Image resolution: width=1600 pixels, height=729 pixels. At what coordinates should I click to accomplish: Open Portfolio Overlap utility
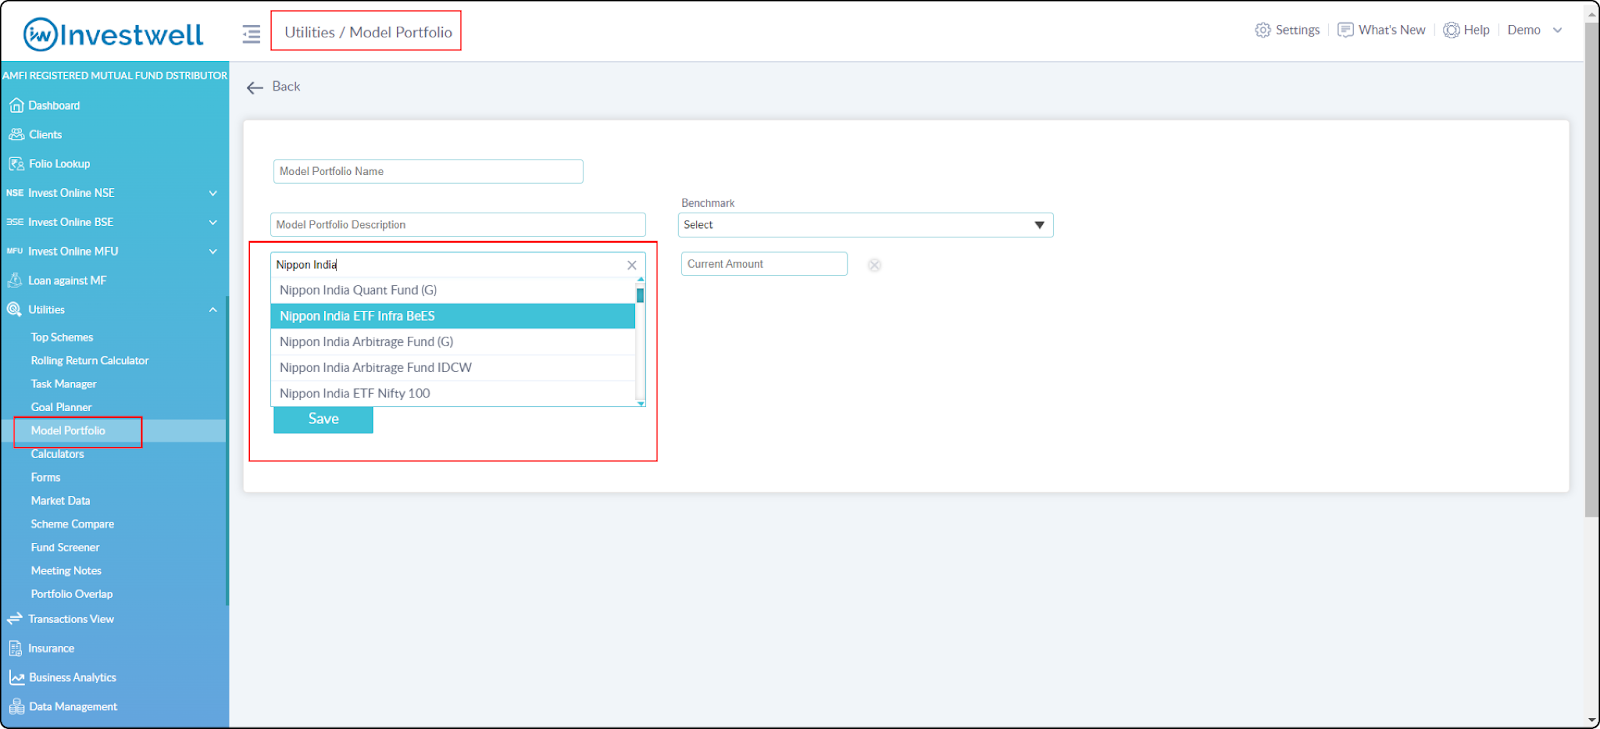point(72,594)
